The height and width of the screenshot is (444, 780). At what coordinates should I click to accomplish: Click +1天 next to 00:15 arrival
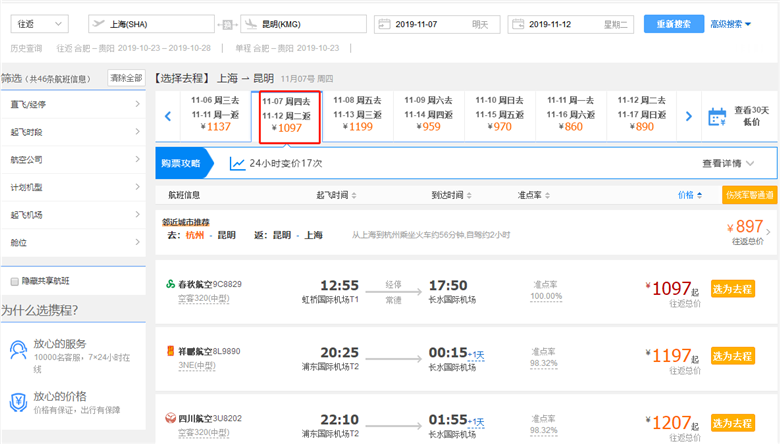[x=476, y=355]
